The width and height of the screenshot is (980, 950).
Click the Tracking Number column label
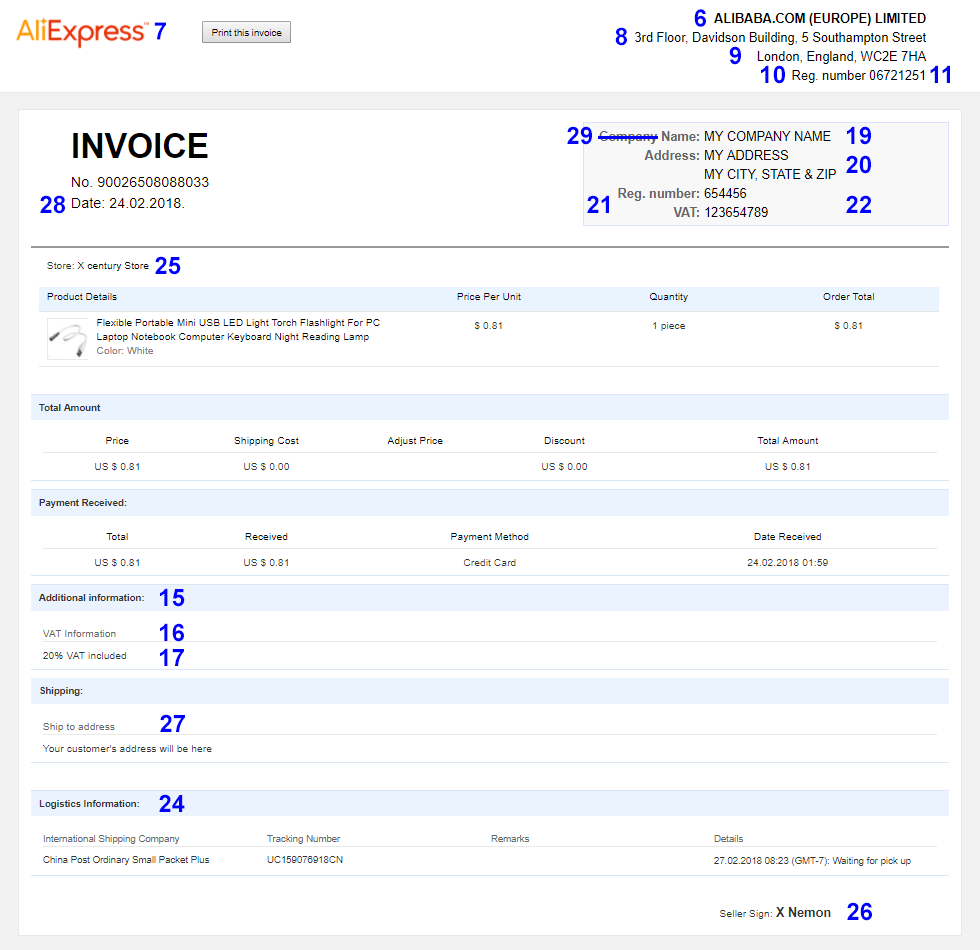point(304,839)
